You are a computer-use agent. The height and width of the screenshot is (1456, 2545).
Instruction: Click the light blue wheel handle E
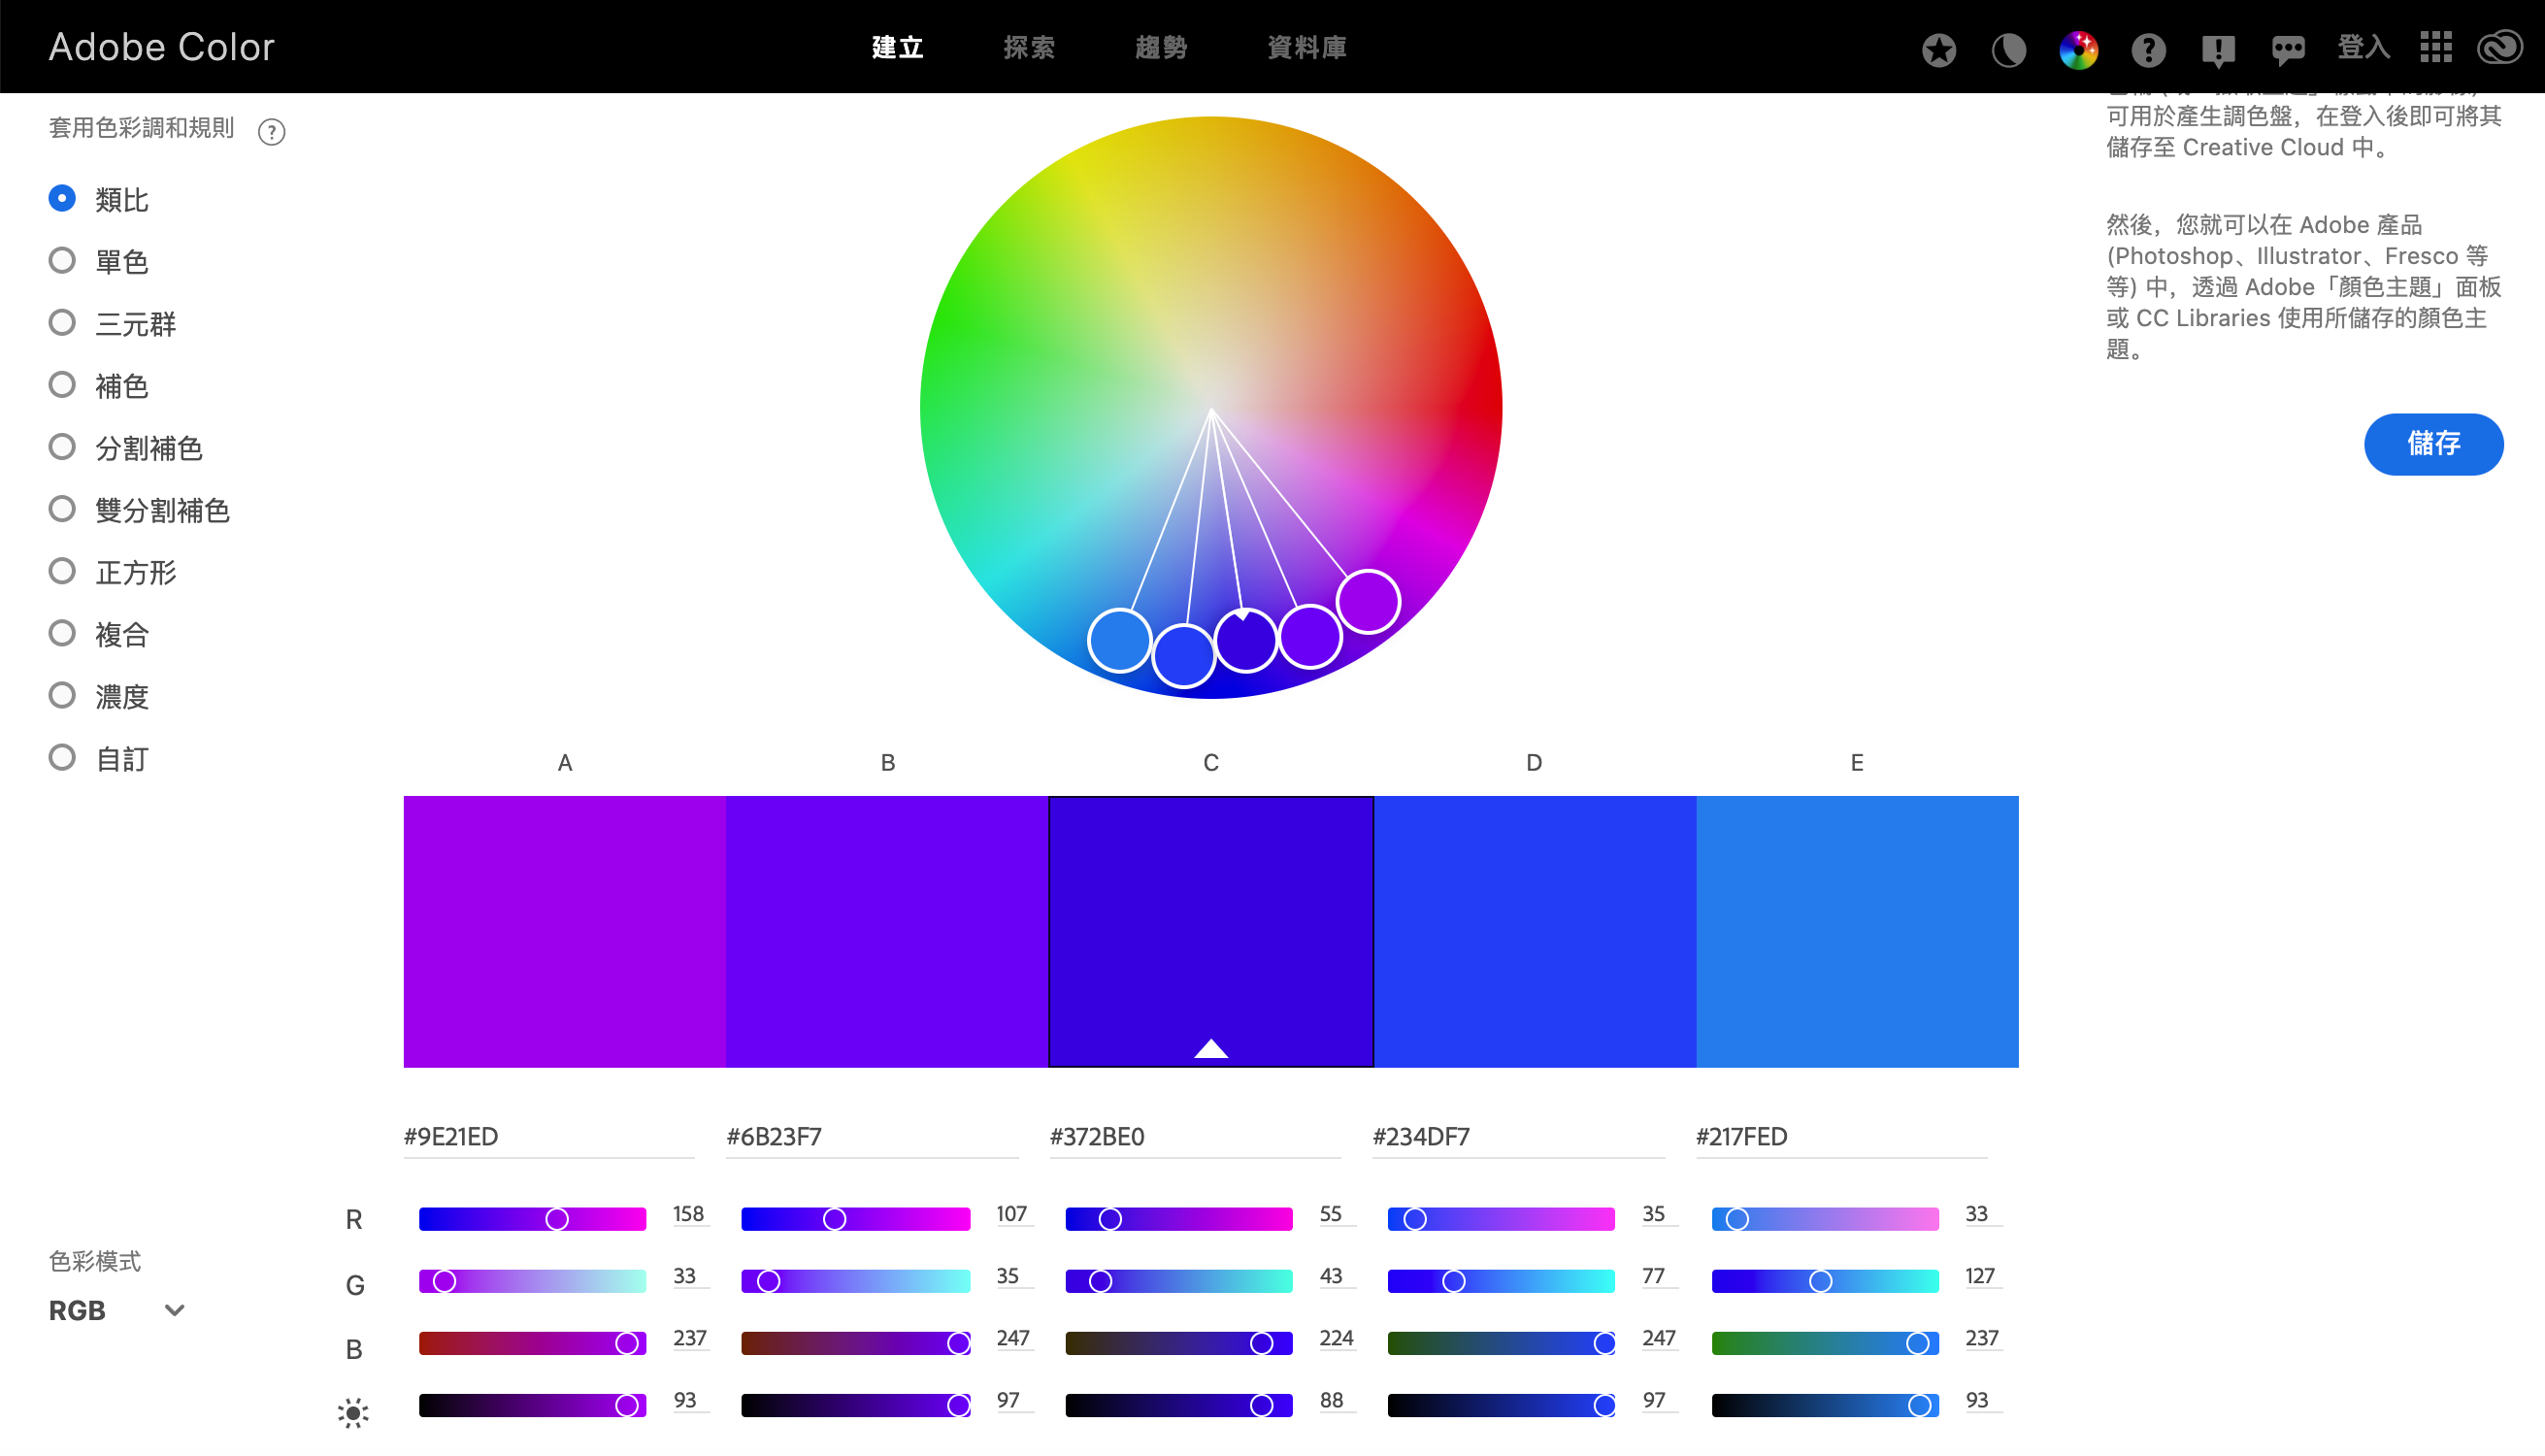click(1119, 640)
